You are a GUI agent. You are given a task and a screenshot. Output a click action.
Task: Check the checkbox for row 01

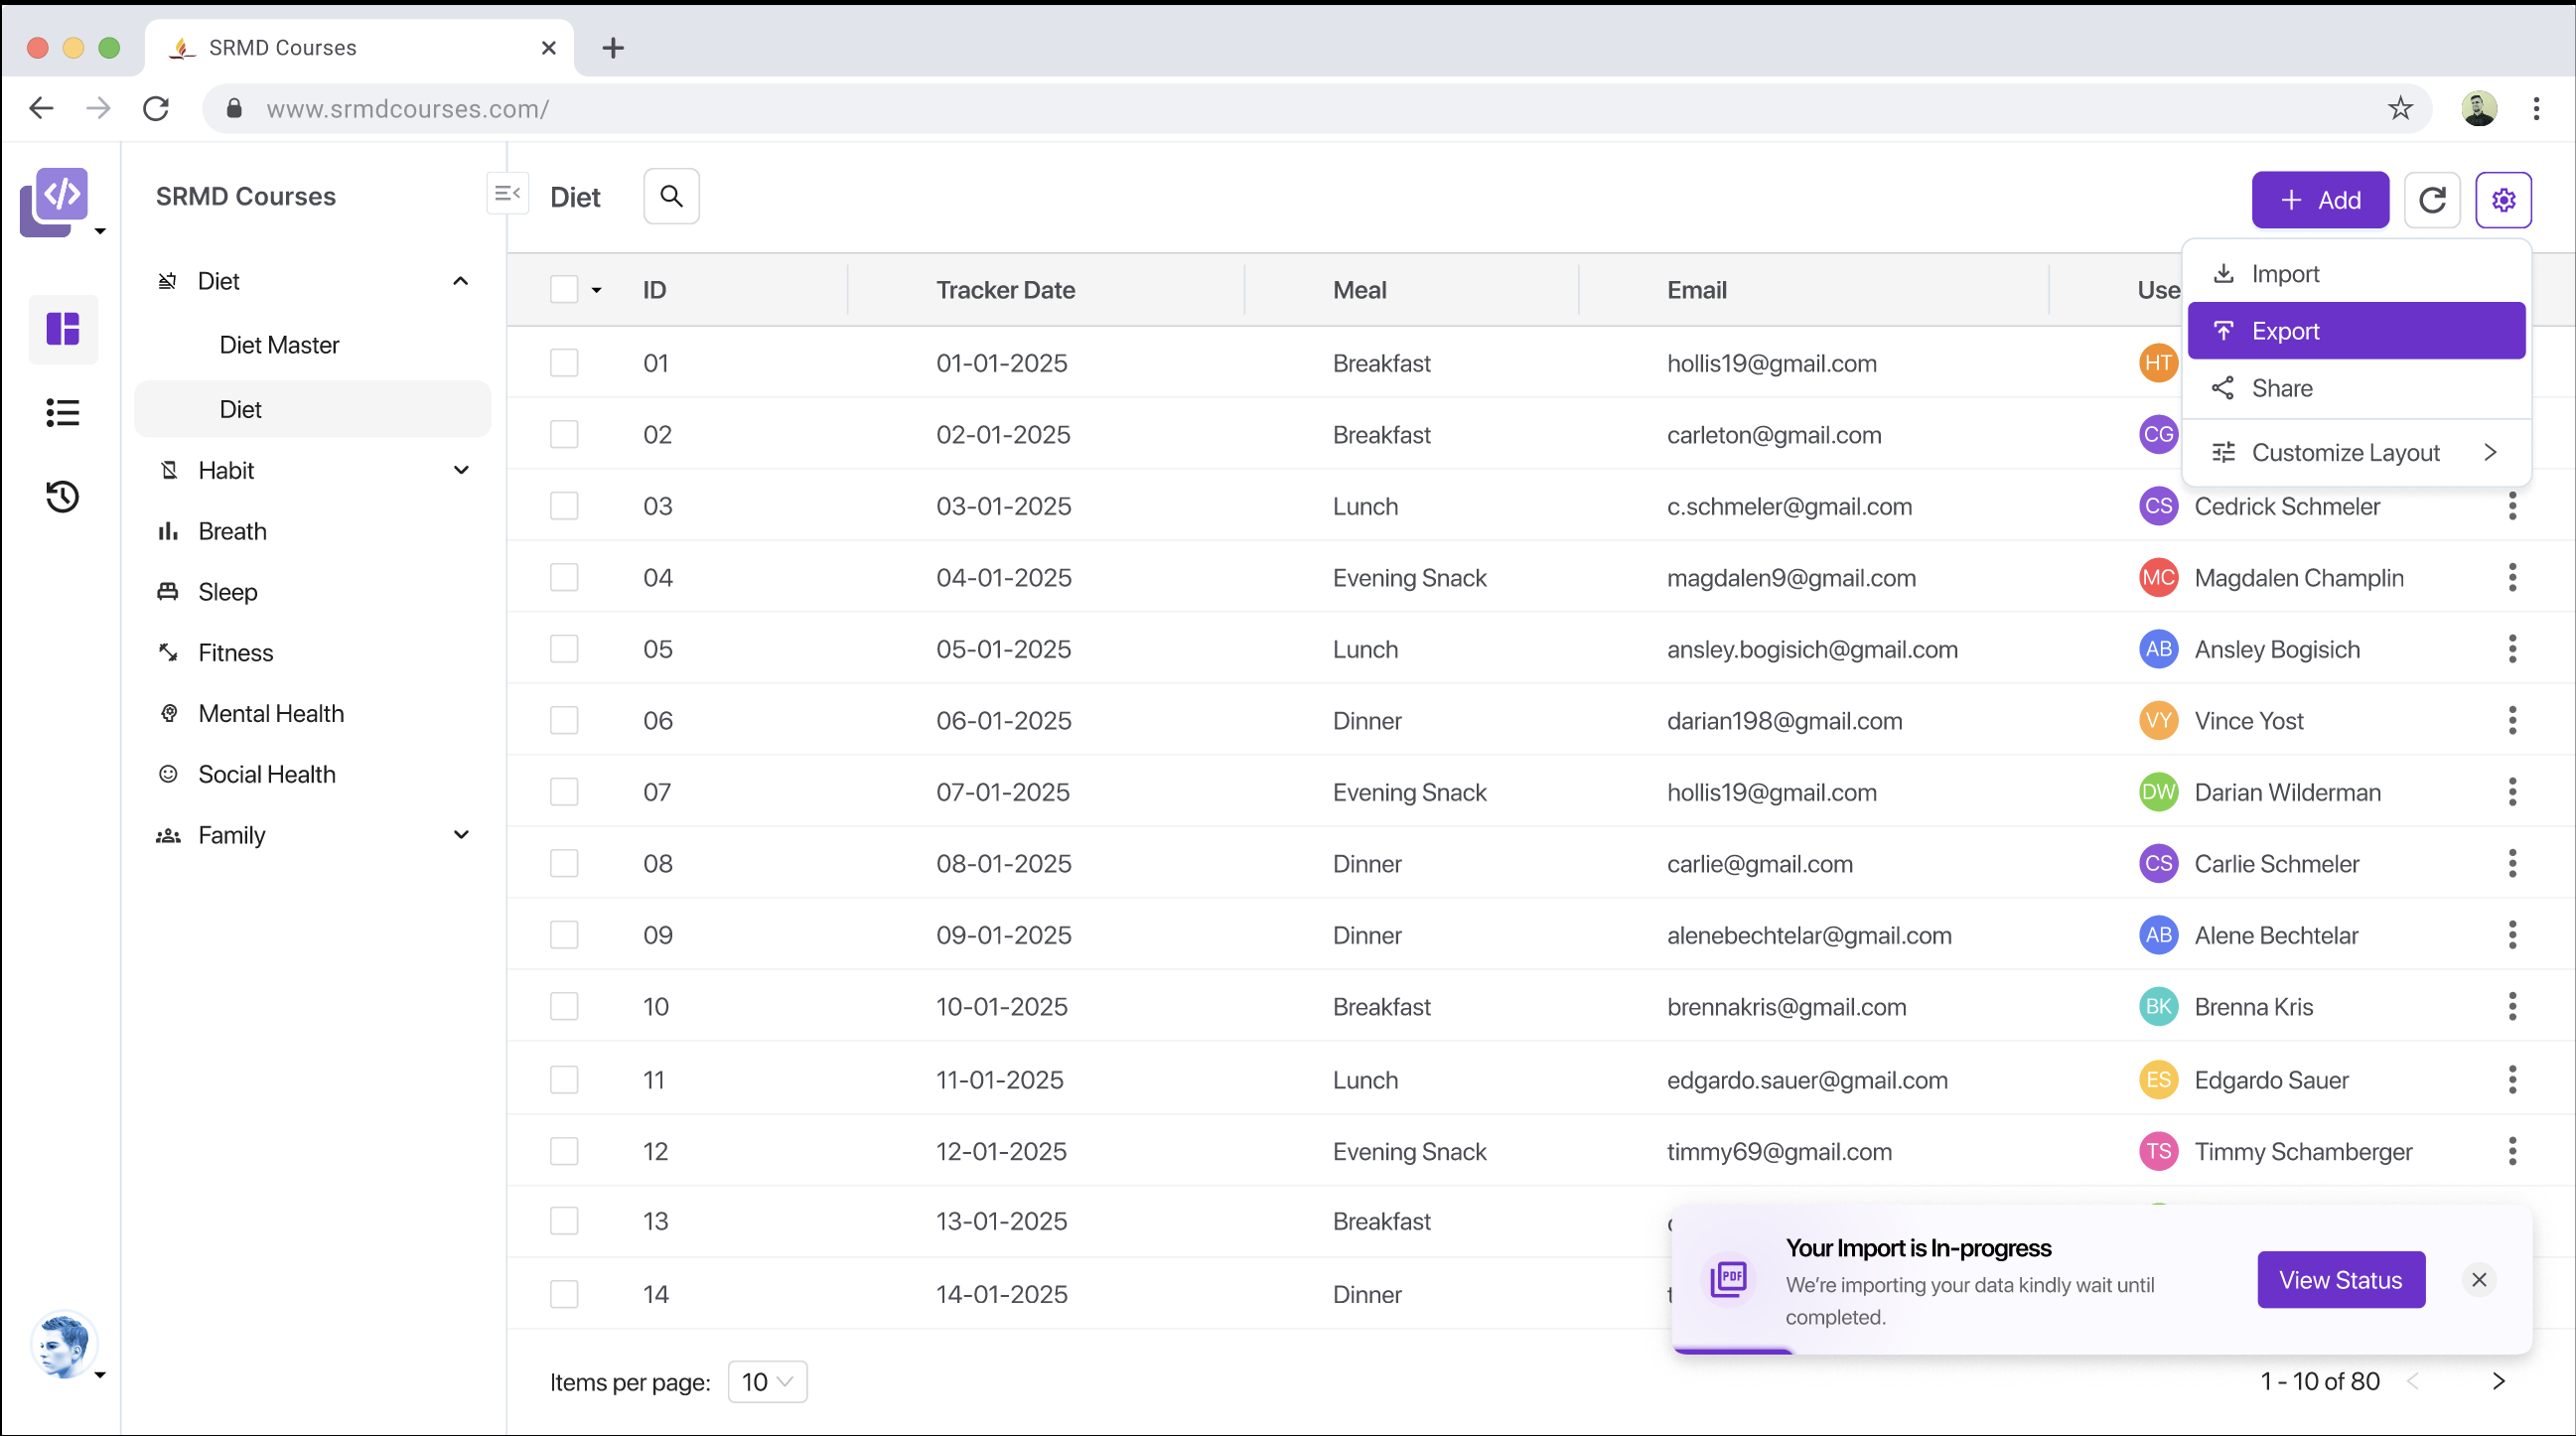pyautogui.click(x=564, y=362)
